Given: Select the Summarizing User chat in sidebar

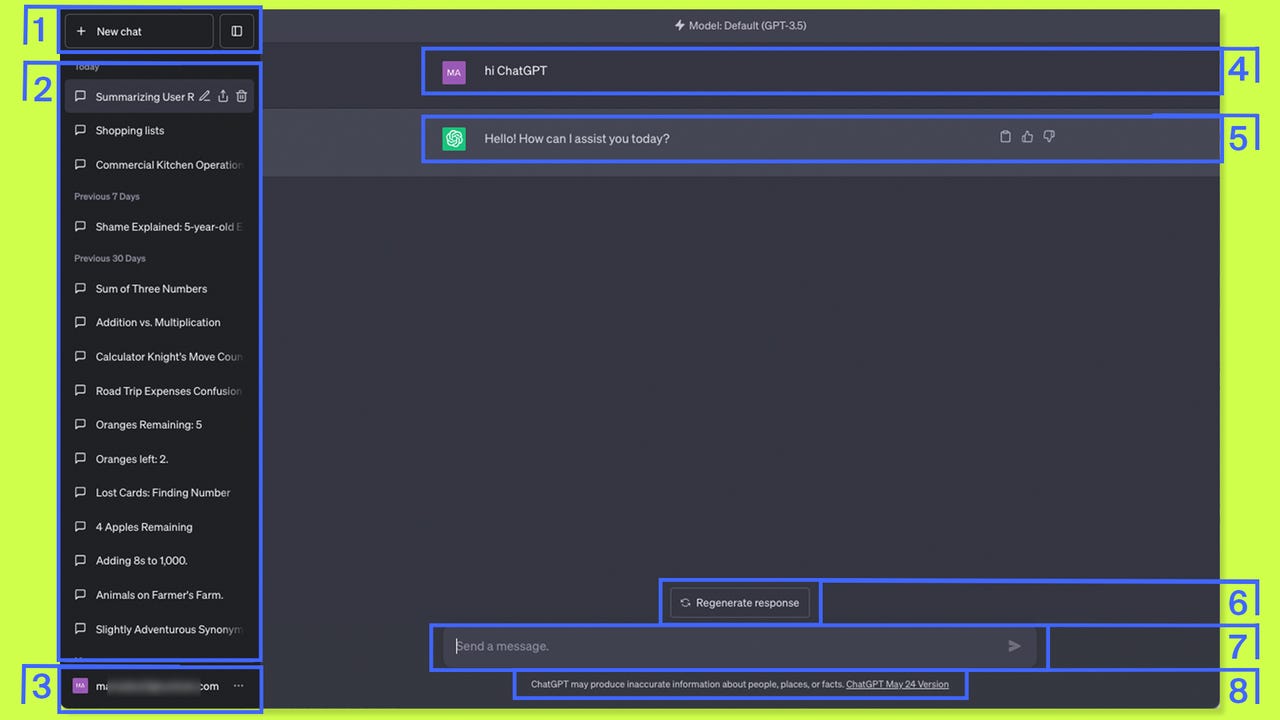Looking at the screenshot, I should (159, 97).
